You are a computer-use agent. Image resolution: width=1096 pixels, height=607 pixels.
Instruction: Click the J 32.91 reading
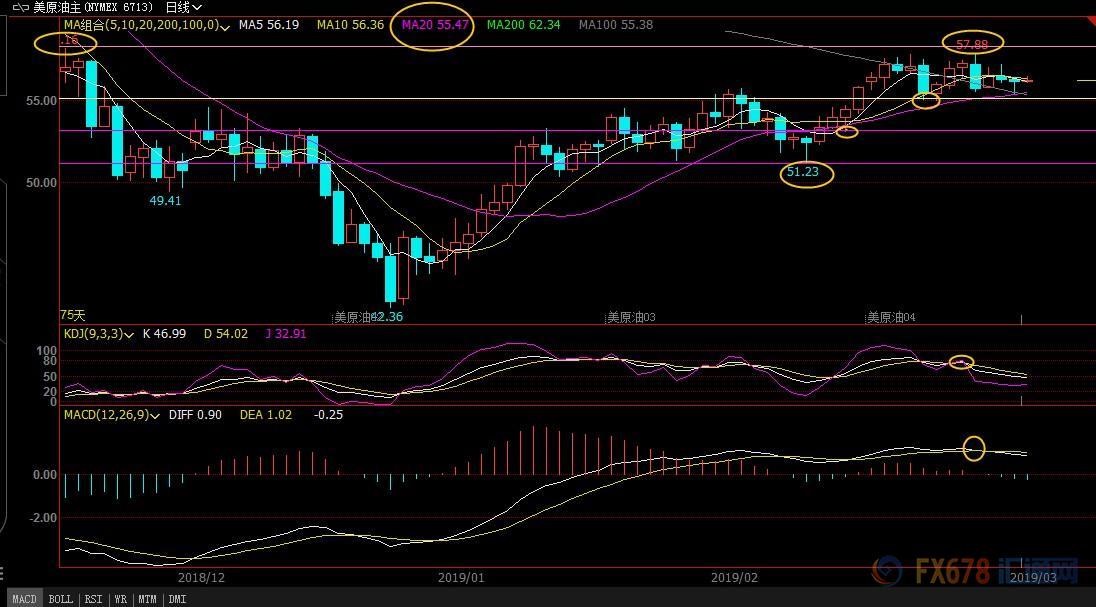(x=286, y=334)
